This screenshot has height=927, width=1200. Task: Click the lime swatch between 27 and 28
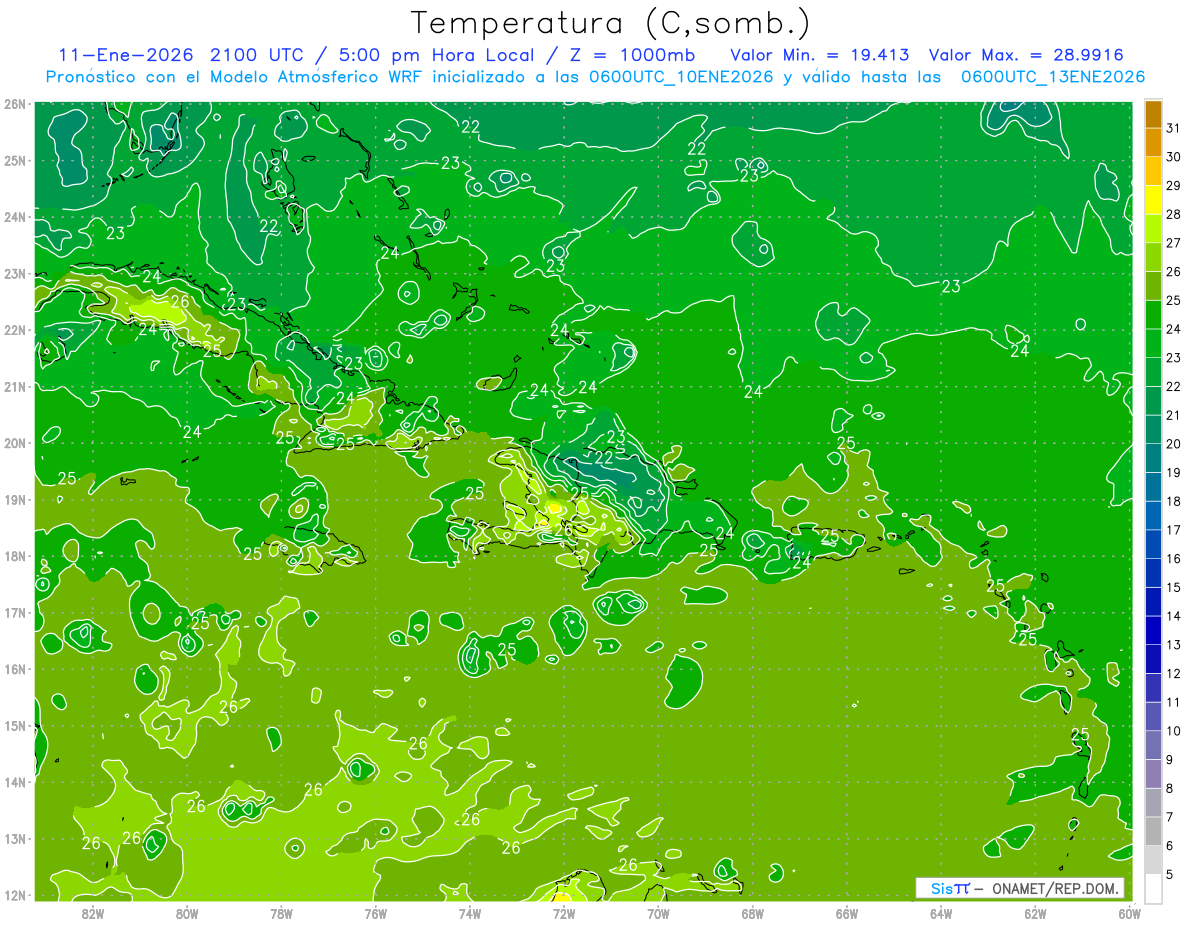click(x=1153, y=229)
